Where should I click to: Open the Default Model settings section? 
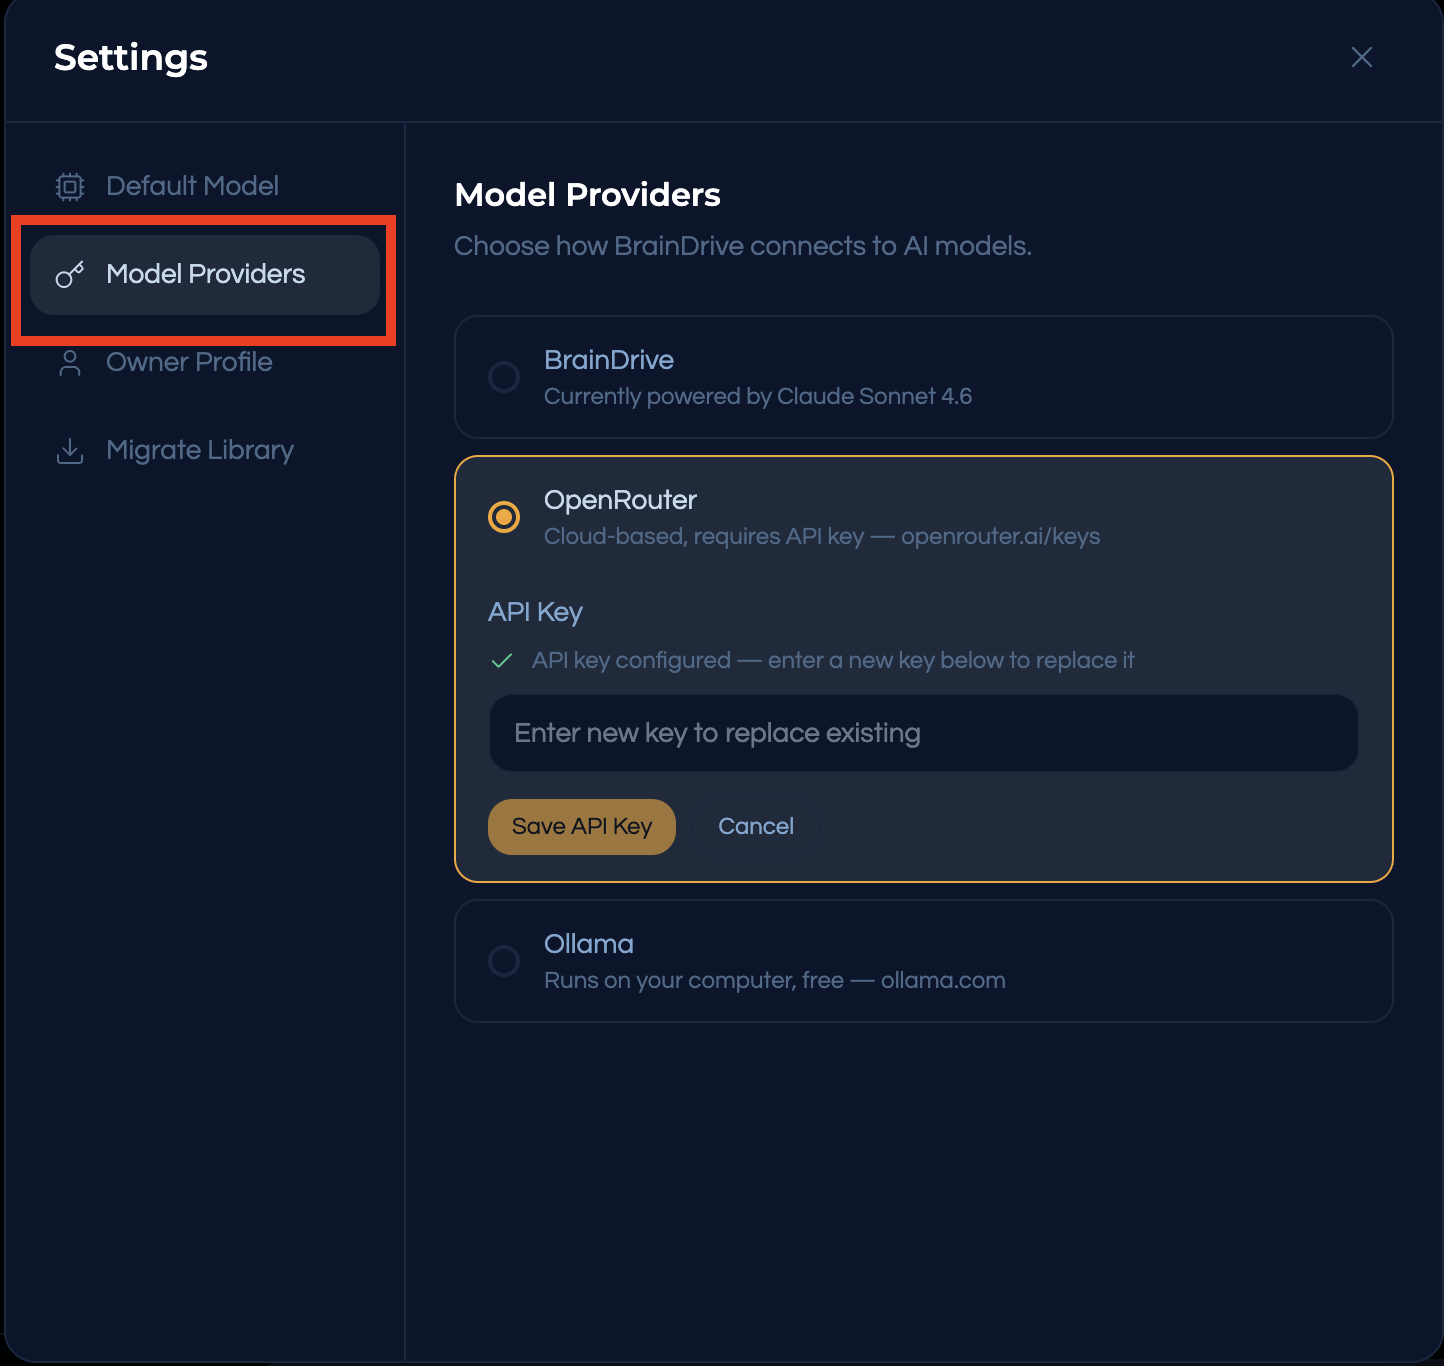[192, 186]
